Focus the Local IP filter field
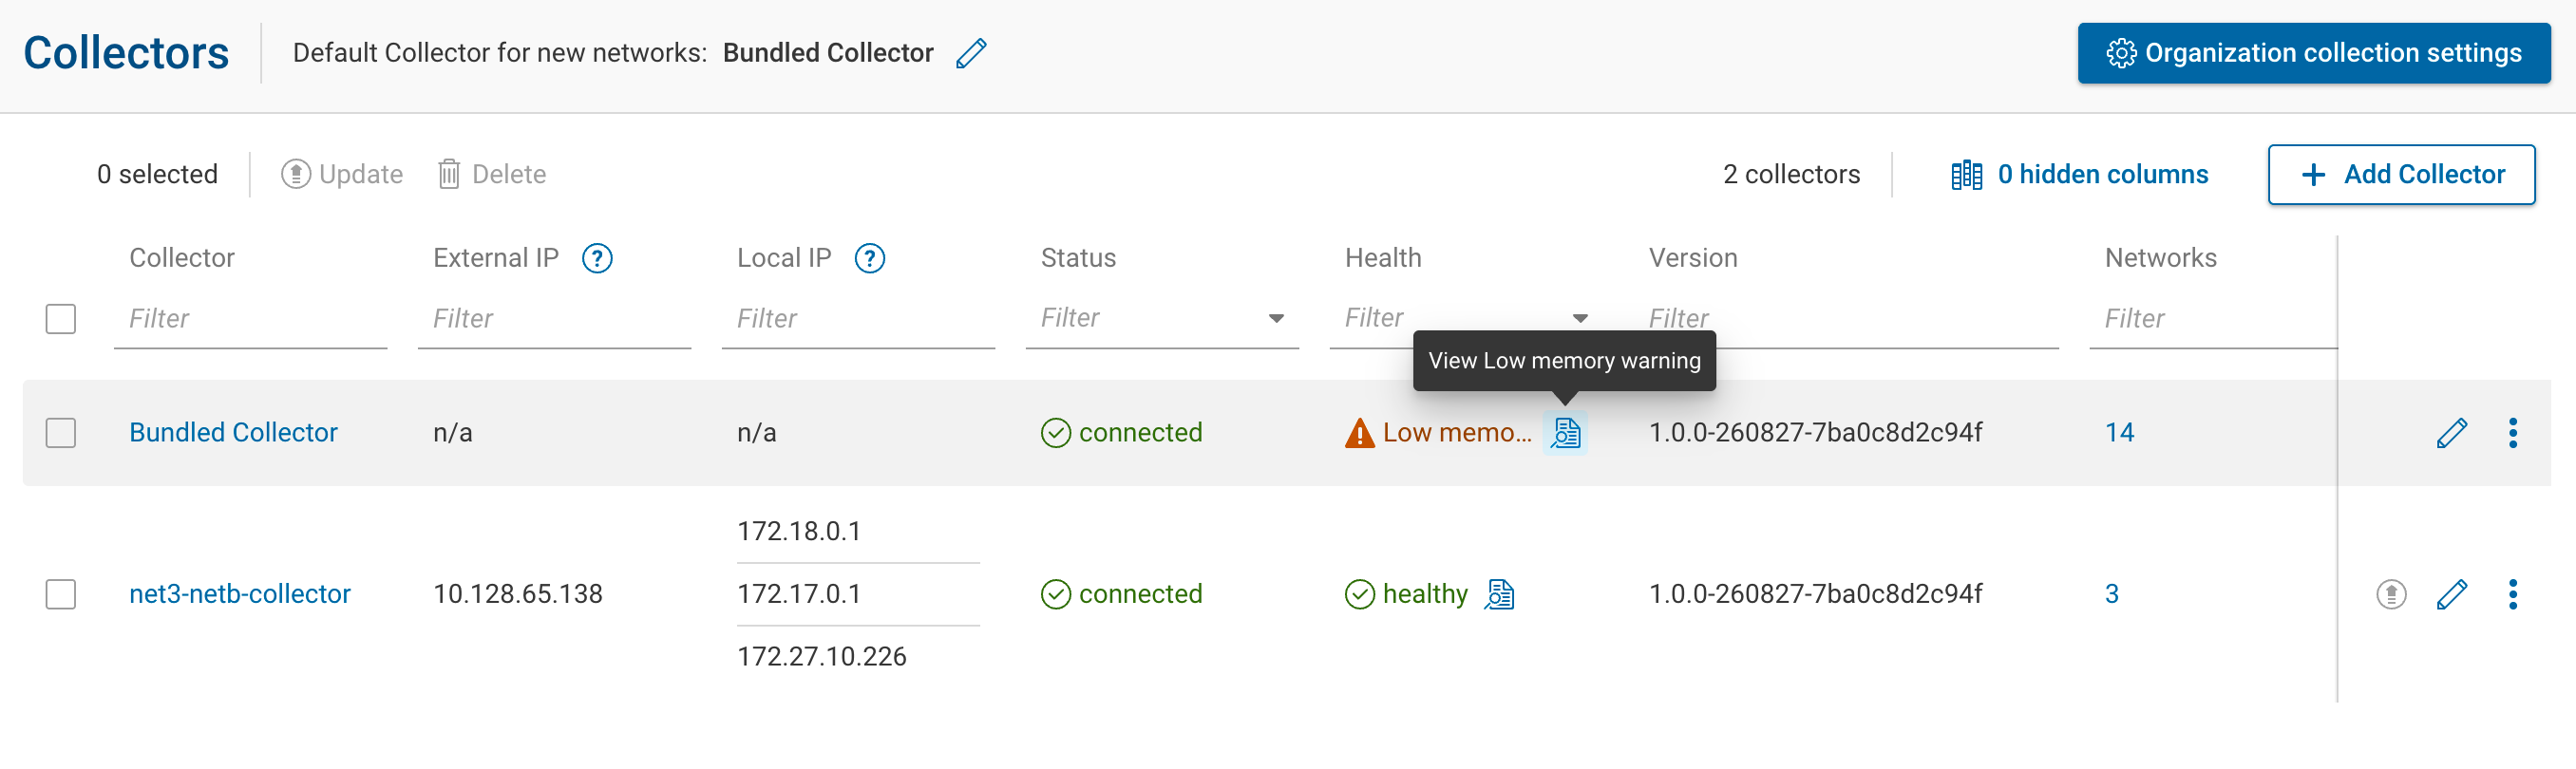 pos(858,319)
